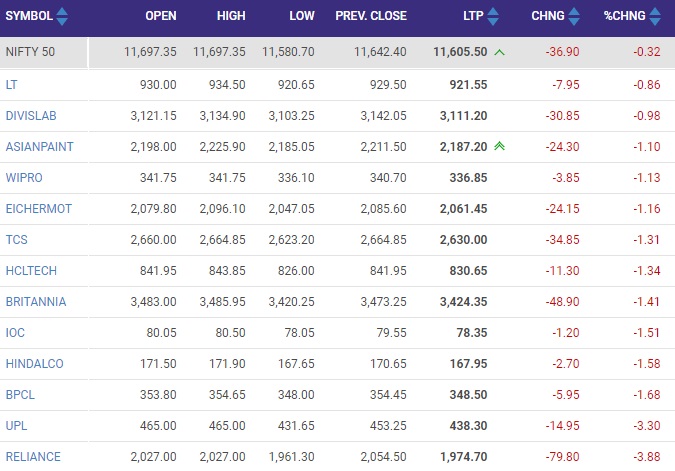Select the WIPRO symbol link

24,177
